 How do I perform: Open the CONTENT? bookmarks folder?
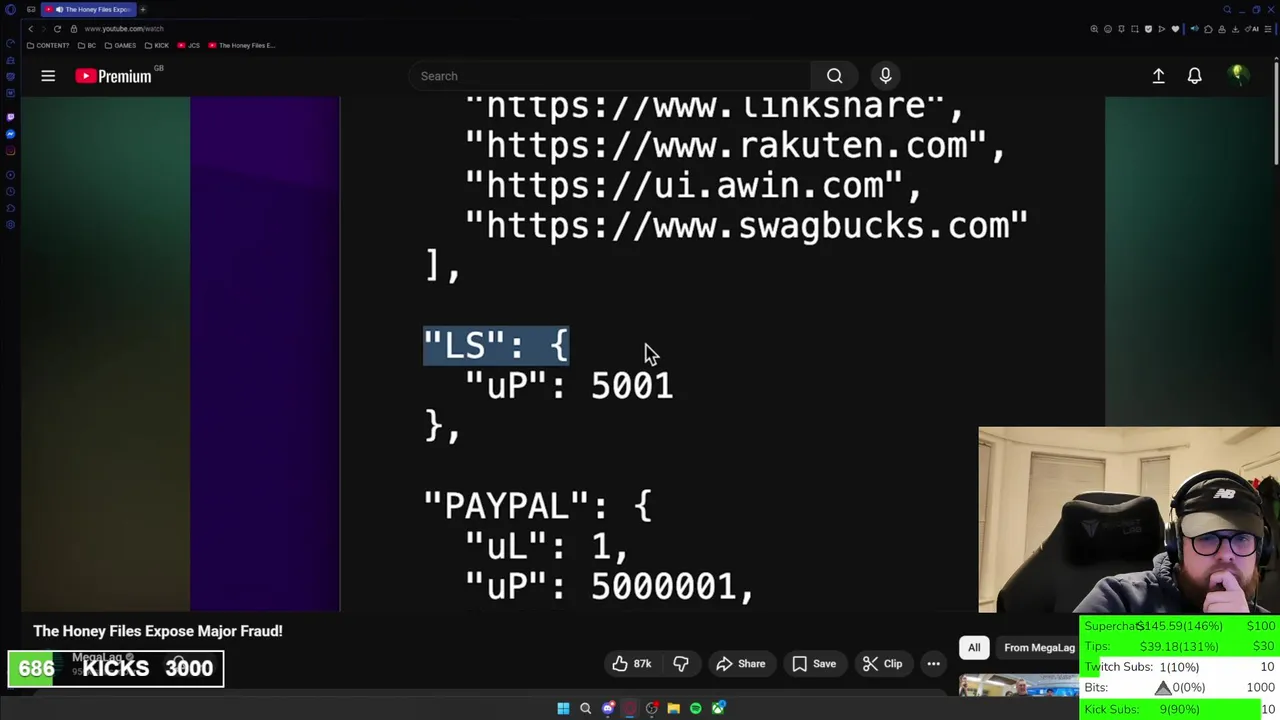click(48, 45)
